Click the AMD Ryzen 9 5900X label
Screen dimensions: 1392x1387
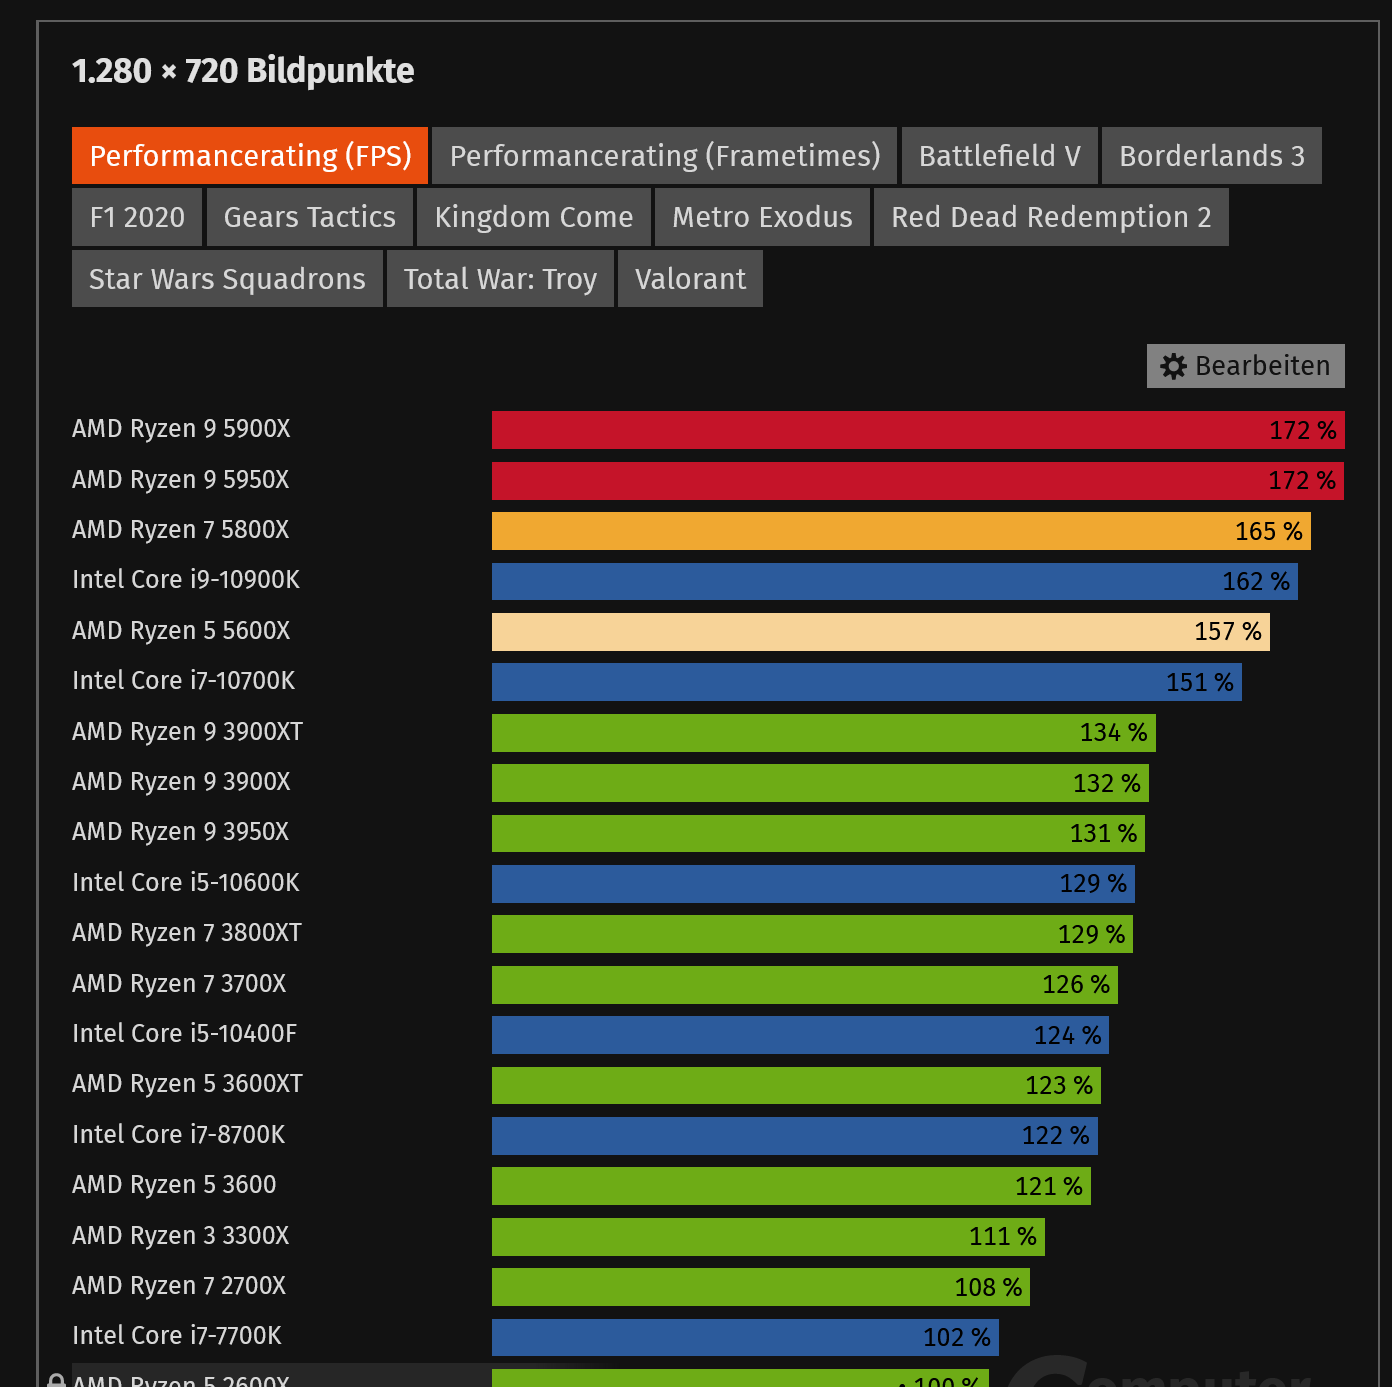[x=181, y=429]
